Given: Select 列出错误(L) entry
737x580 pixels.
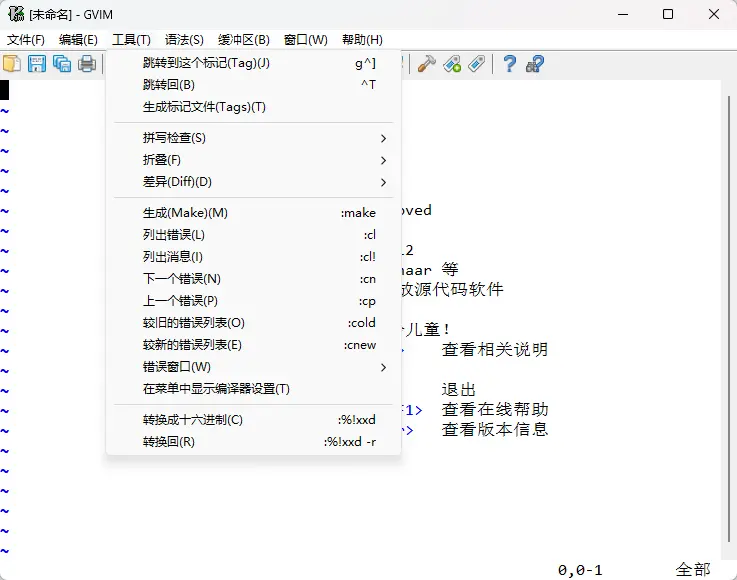Looking at the screenshot, I should [x=253, y=235].
